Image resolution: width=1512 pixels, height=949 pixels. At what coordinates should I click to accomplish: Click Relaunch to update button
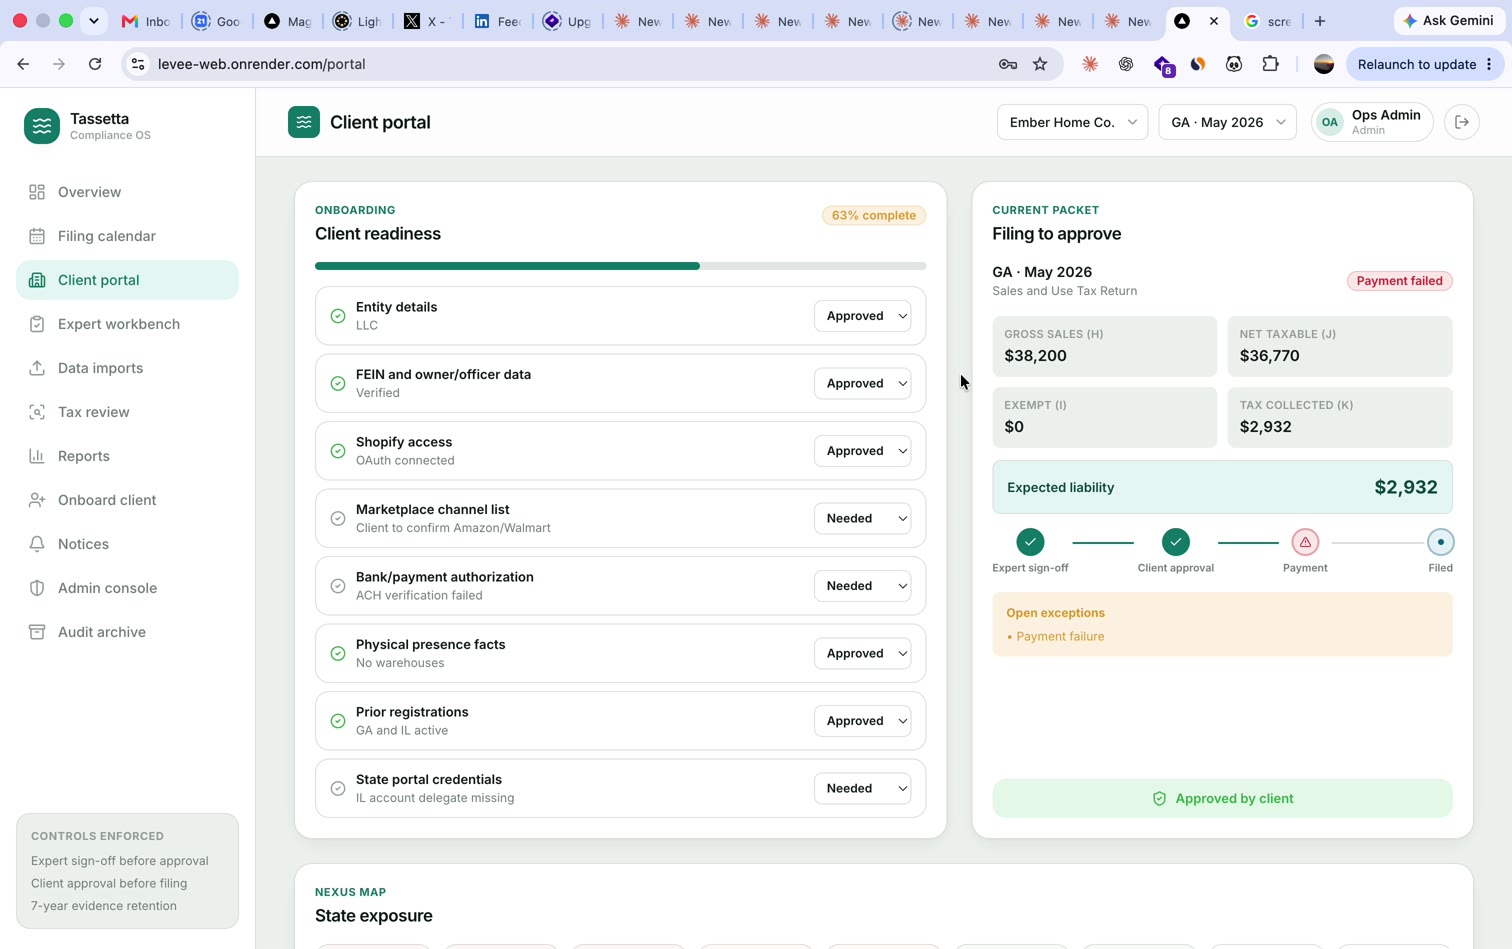pos(1425,64)
